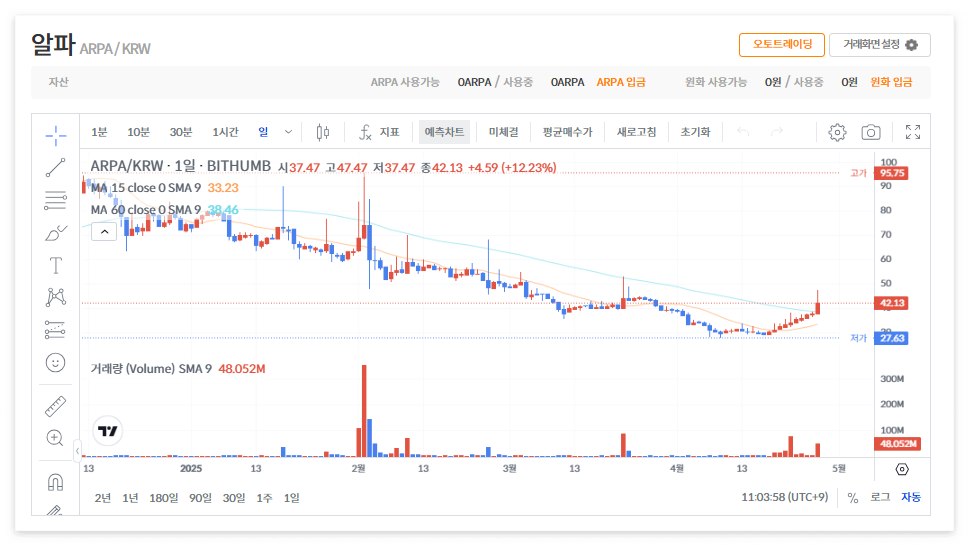Screen dimensions: 969x546
Task: Select the ruler measure tool
Action: 56,406
